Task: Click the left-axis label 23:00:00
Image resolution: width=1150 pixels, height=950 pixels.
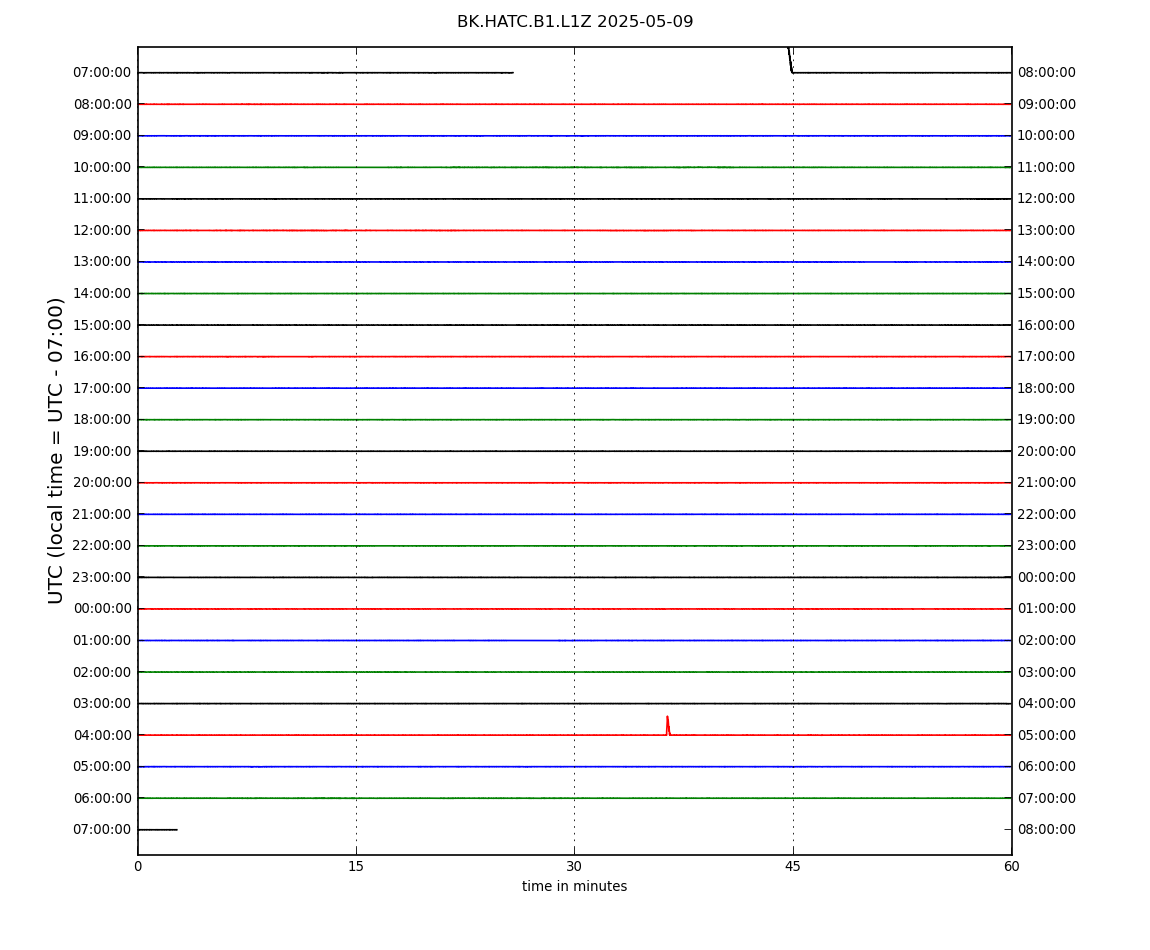Action: point(102,577)
